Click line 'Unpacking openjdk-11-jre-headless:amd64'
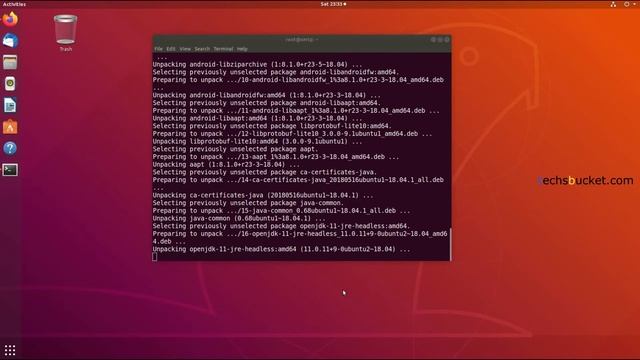The image size is (640, 360). [281, 249]
